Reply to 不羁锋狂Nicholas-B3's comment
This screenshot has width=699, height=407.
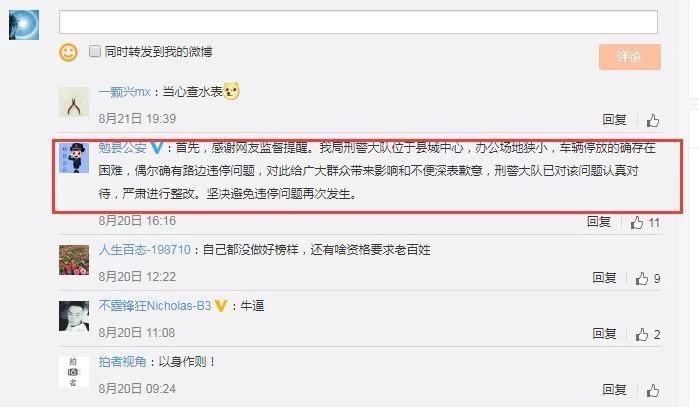604,333
